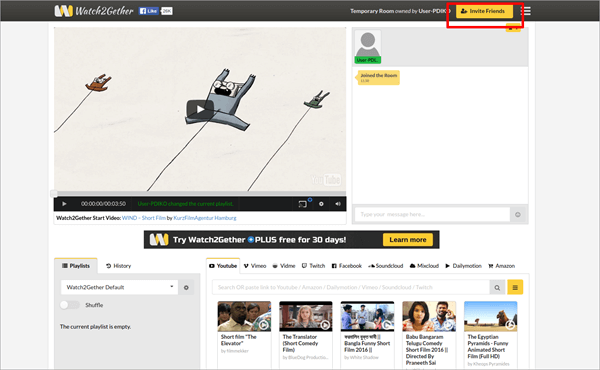Click the yellow list view button
Viewport: 600px width, 370px height.
[515, 287]
